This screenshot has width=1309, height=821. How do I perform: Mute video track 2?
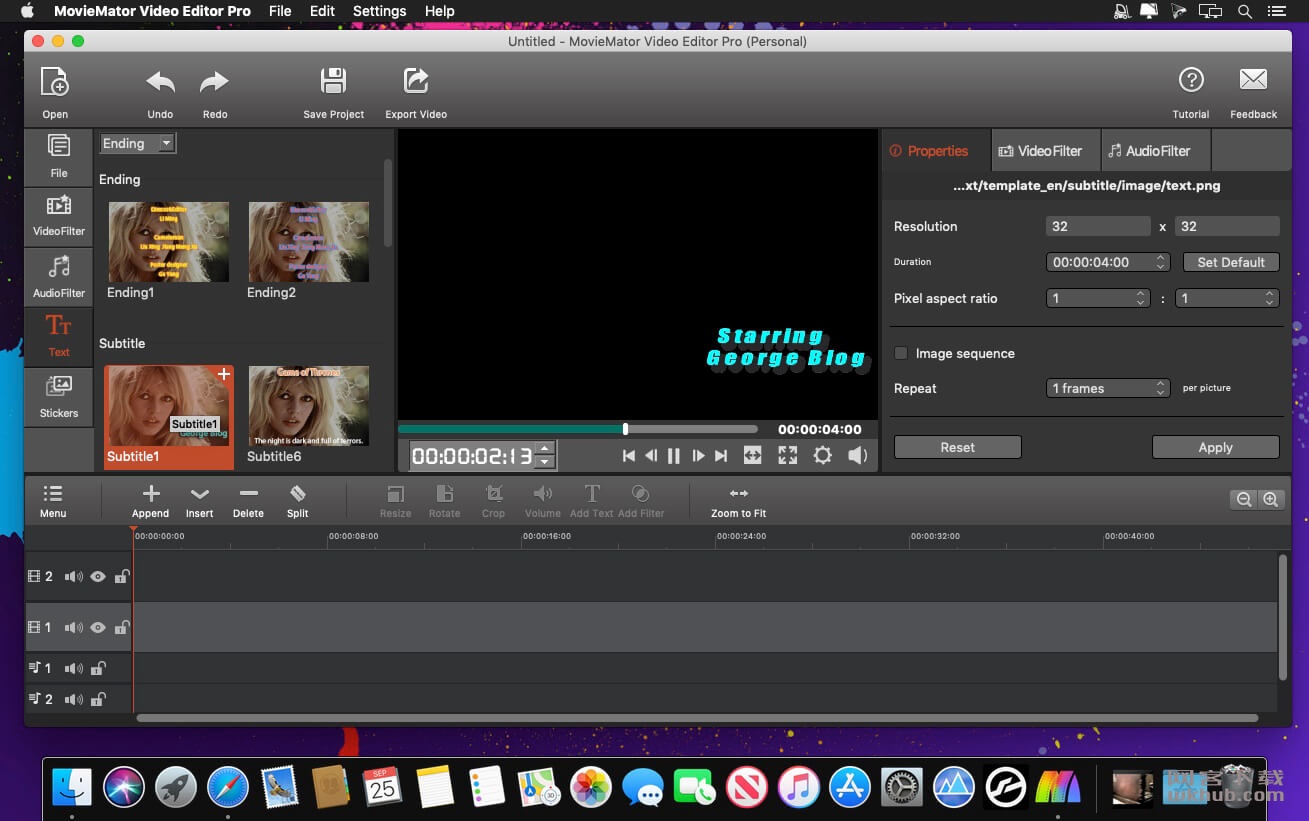click(x=74, y=577)
